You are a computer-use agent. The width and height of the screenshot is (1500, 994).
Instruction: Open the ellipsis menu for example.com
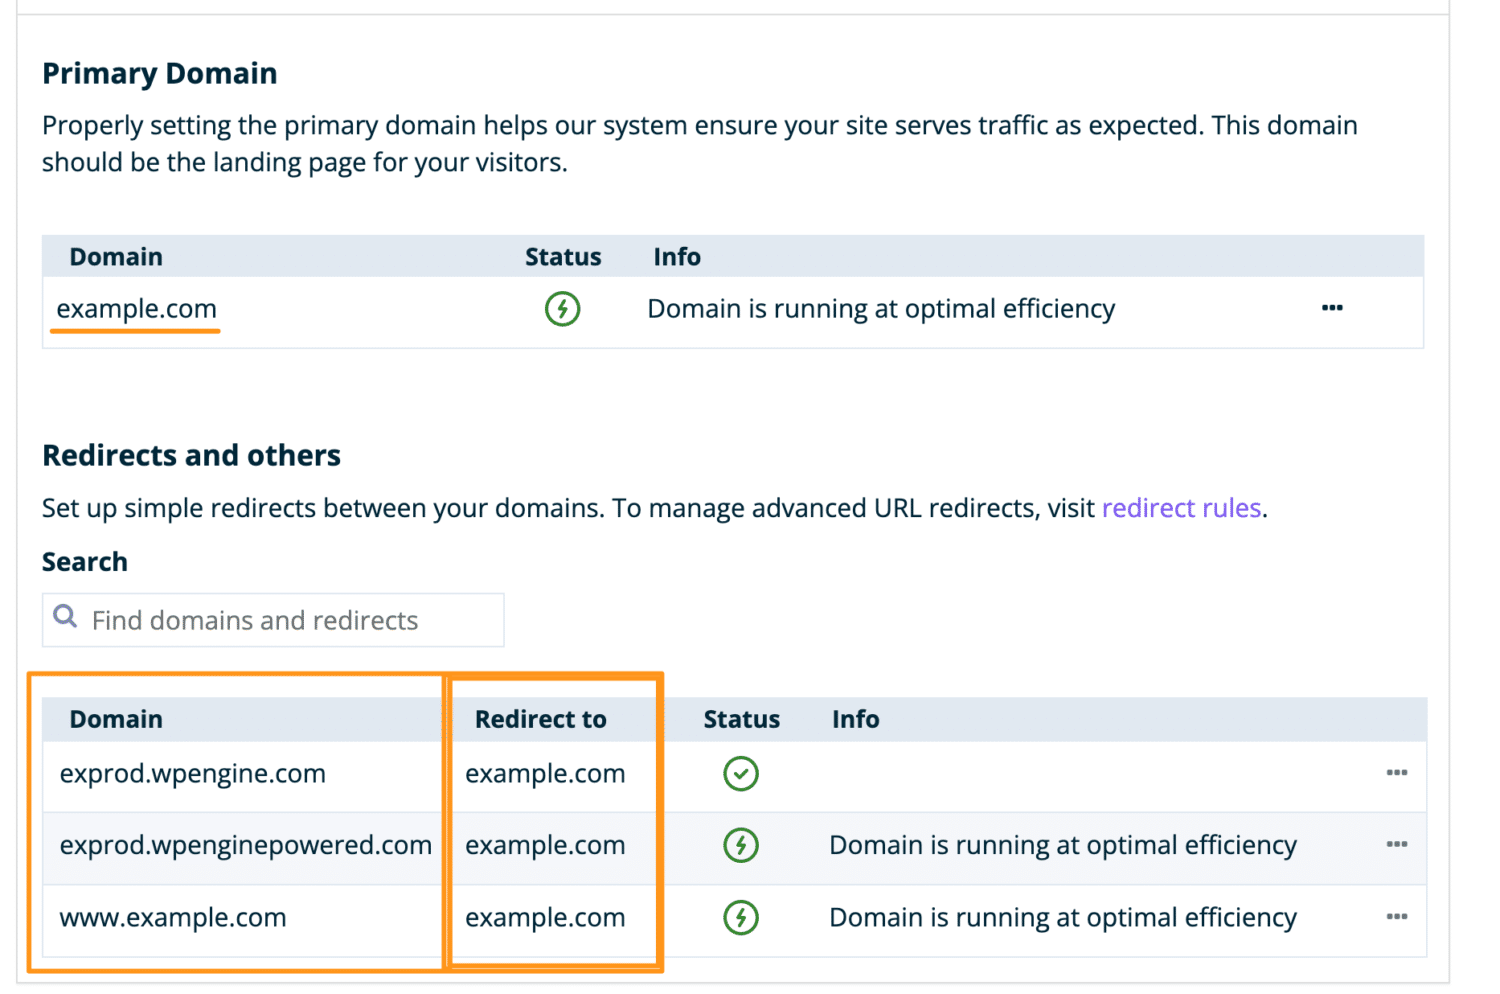tap(1332, 308)
